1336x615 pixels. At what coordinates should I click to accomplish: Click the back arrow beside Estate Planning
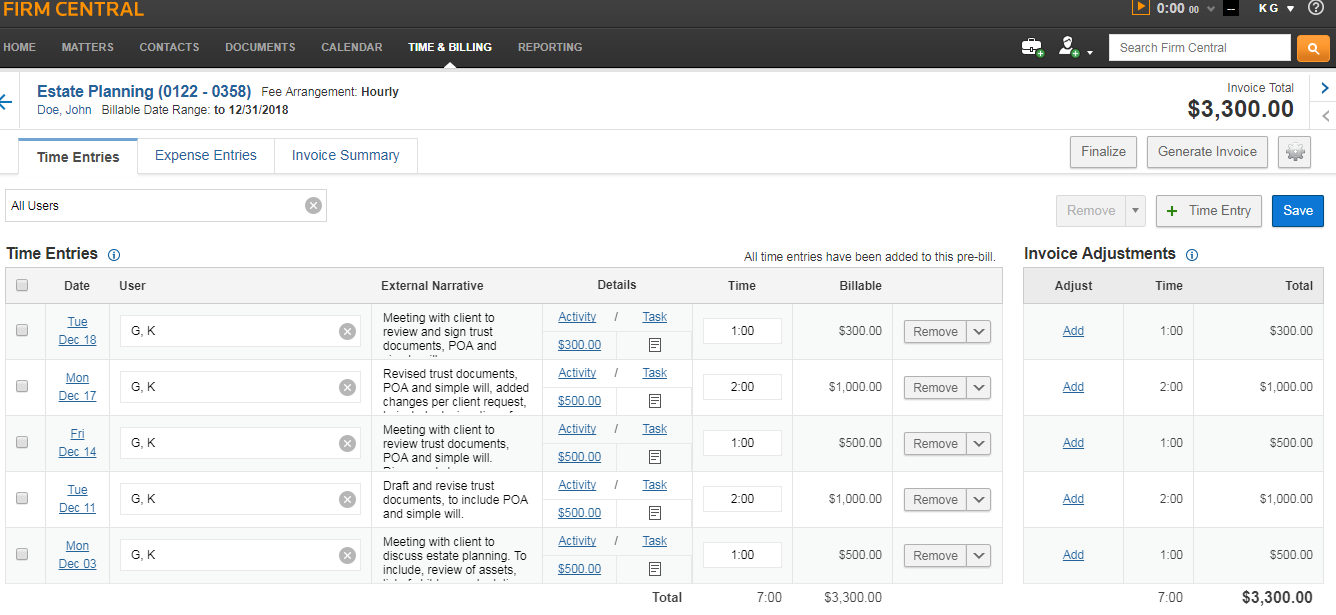[x=6, y=102]
